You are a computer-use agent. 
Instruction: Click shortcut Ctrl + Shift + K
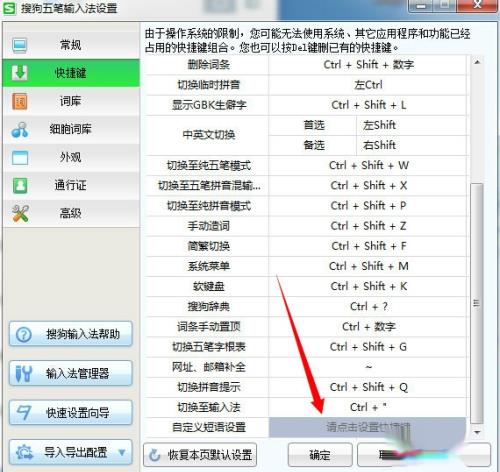[368, 286]
